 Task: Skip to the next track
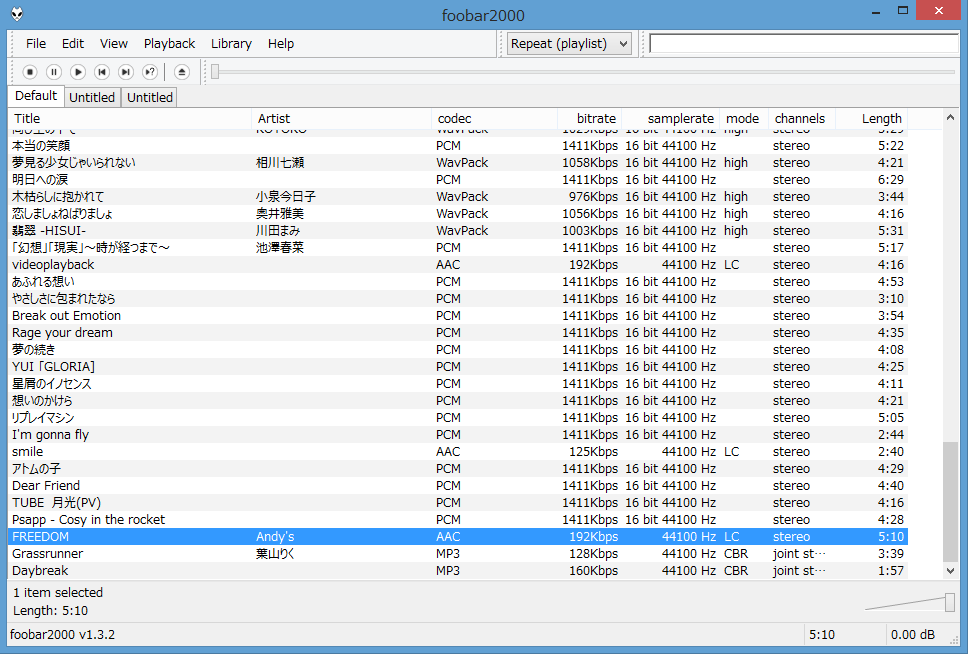point(126,72)
